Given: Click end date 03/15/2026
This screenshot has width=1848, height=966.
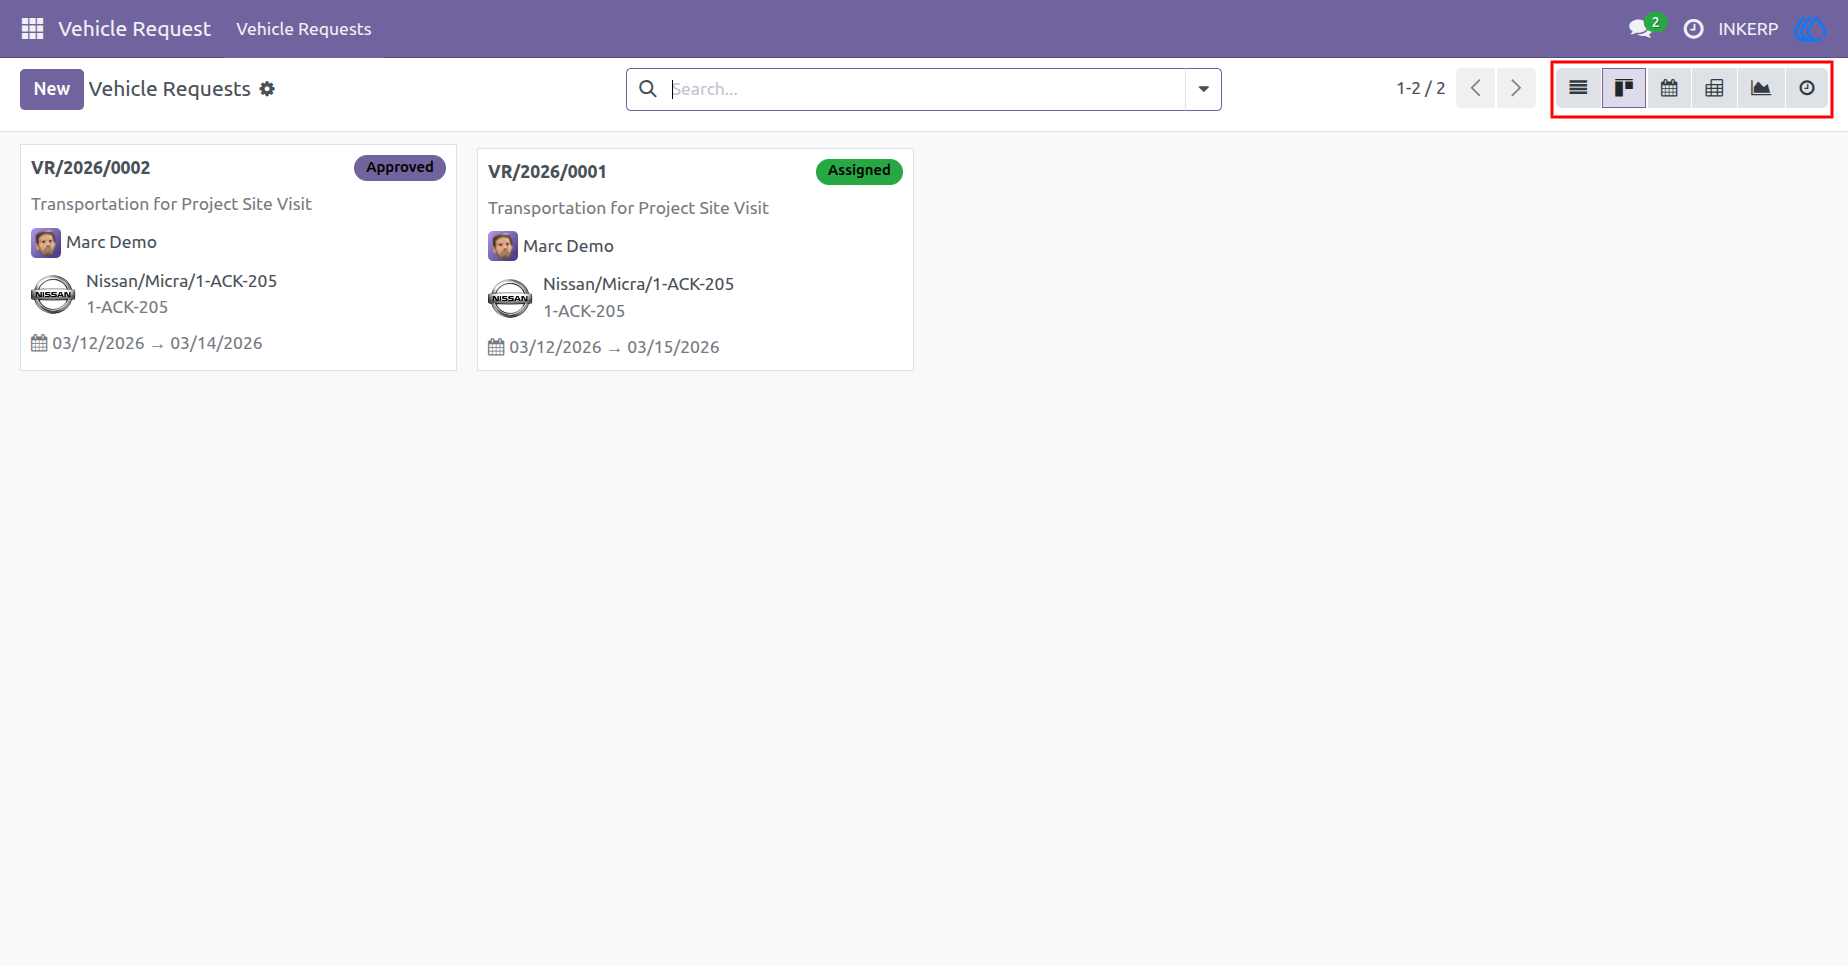Looking at the screenshot, I should 673,347.
